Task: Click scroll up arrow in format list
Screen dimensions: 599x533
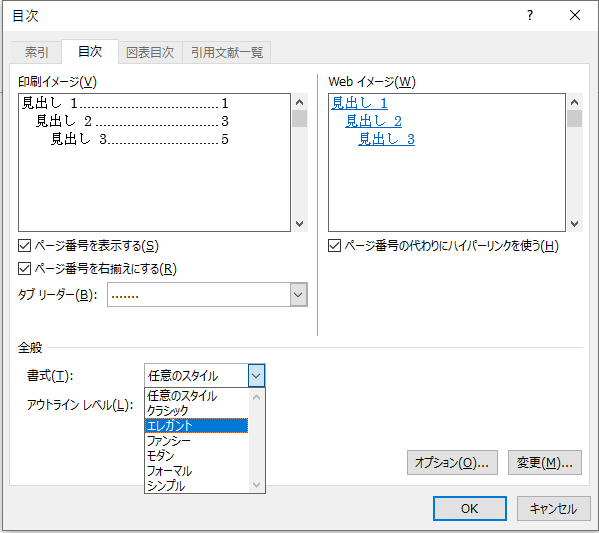Action: point(257,397)
